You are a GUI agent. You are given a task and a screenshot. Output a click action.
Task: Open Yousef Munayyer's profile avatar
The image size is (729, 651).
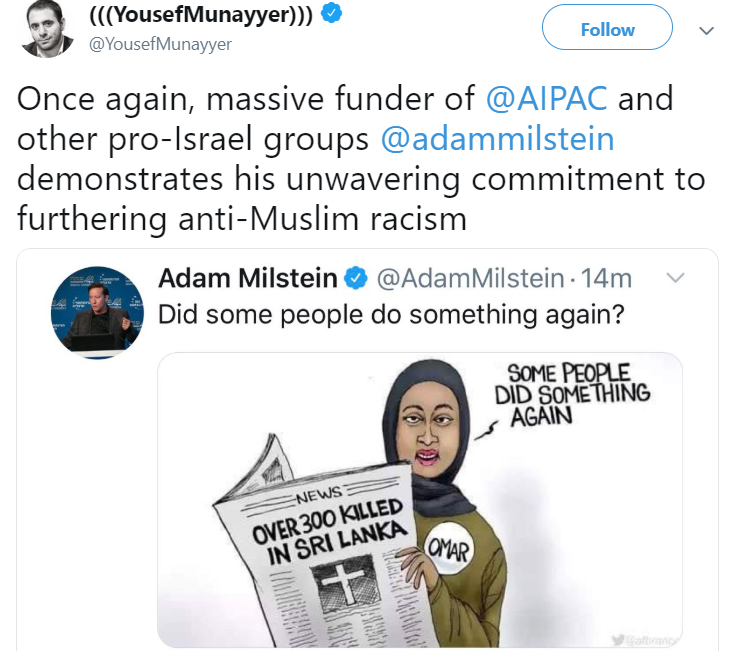coord(47,29)
